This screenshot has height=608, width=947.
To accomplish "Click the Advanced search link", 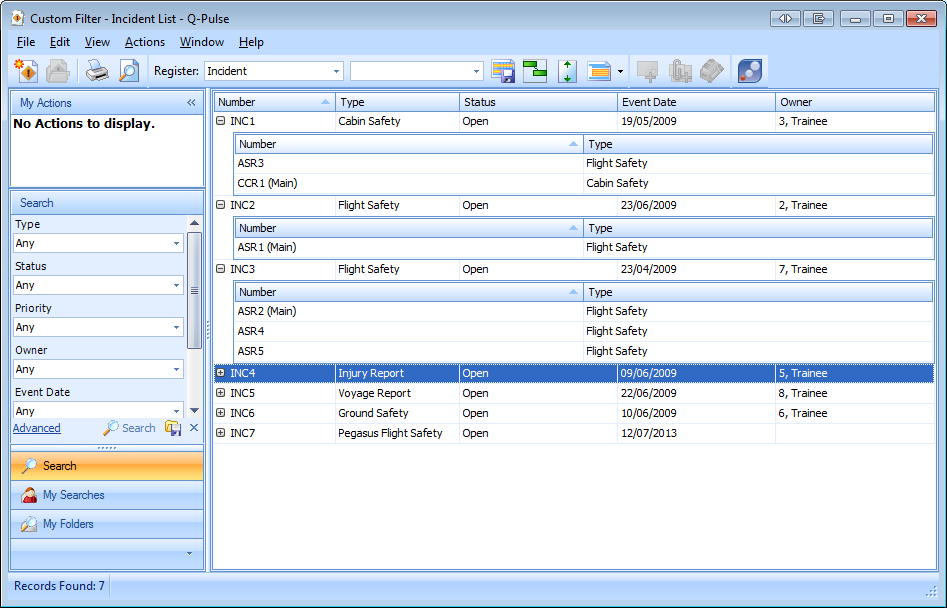I will [x=37, y=428].
